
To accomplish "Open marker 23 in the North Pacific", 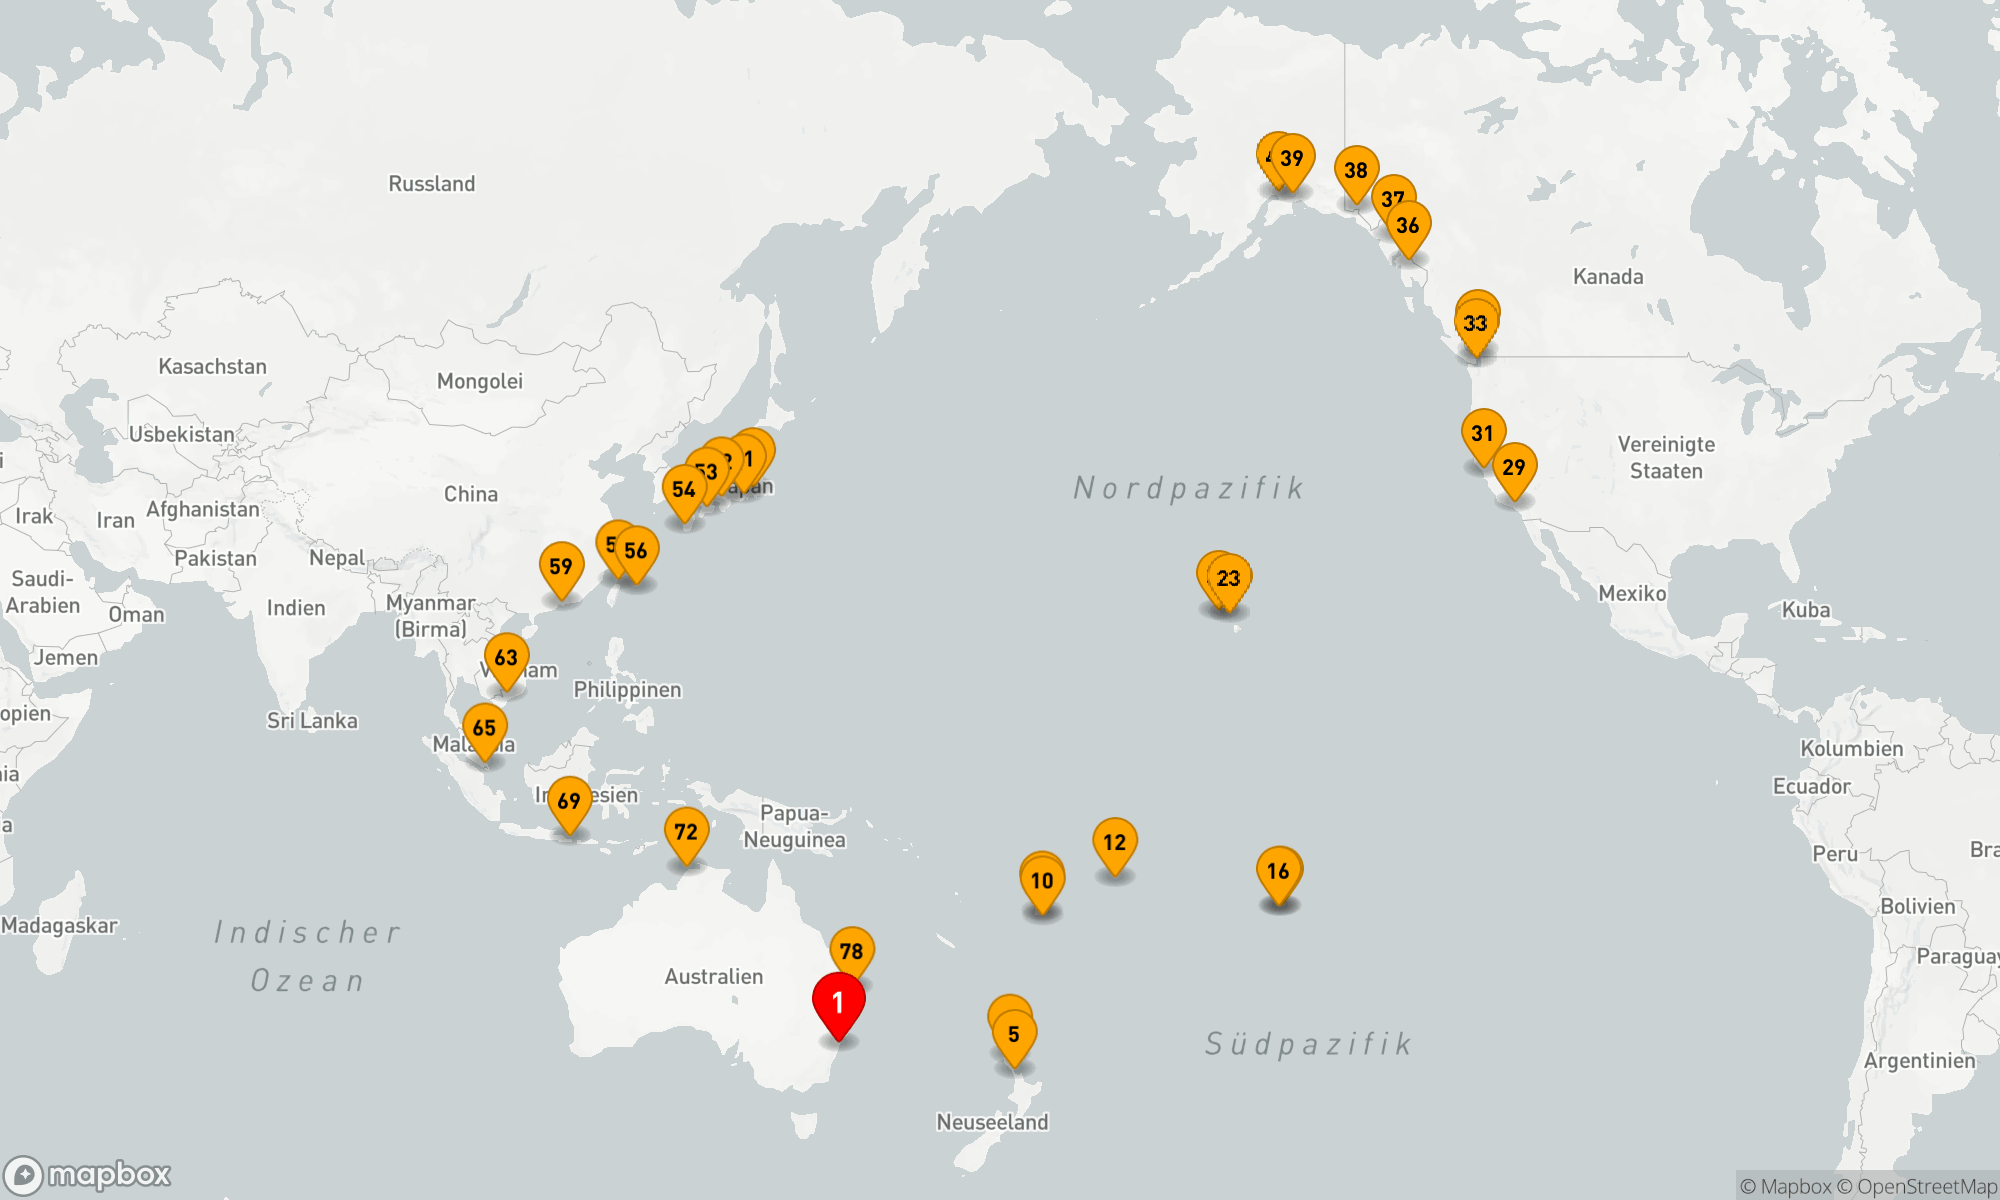I will (1229, 578).
